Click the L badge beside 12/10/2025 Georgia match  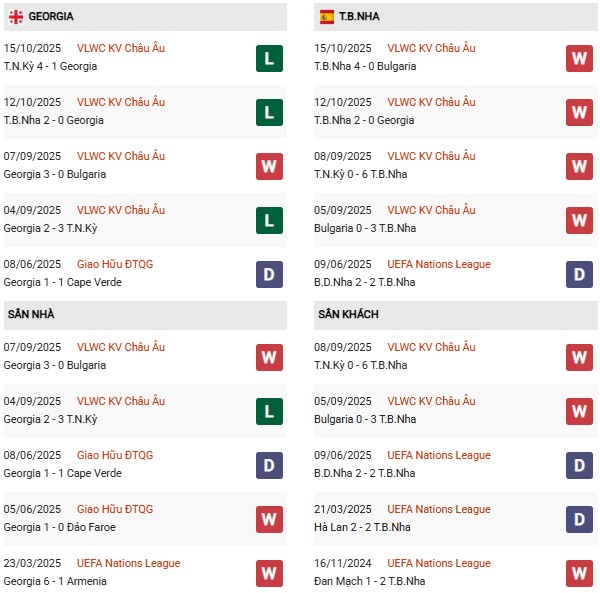(269, 112)
